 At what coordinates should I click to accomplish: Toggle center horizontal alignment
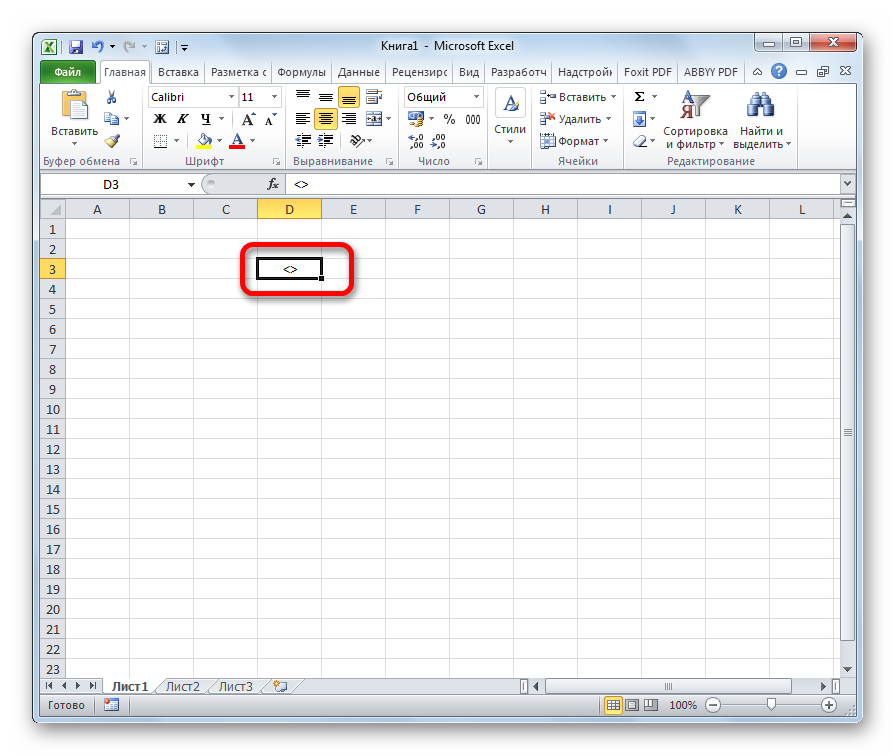pyautogui.click(x=326, y=119)
